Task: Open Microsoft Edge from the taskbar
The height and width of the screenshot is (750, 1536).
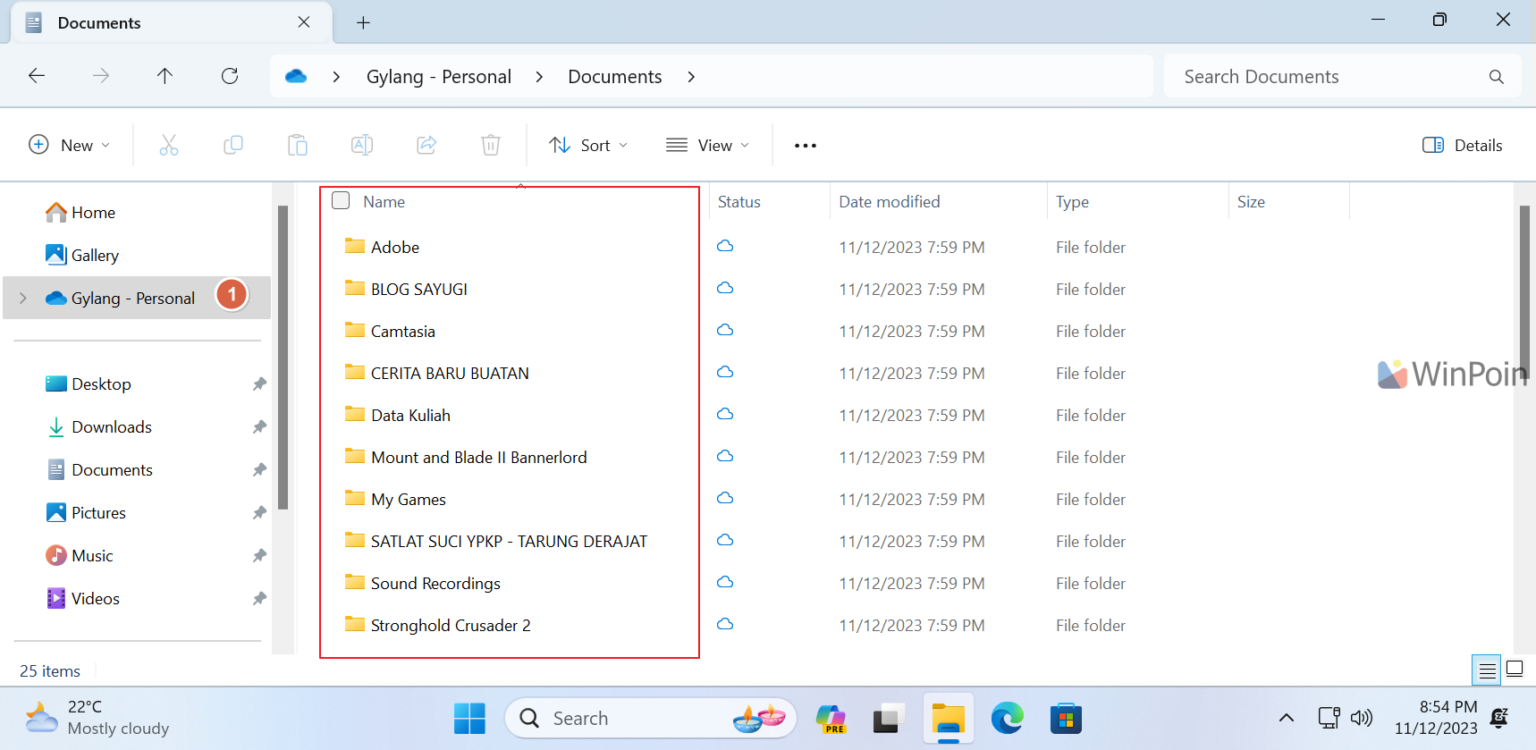Action: (x=1007, y=718)
